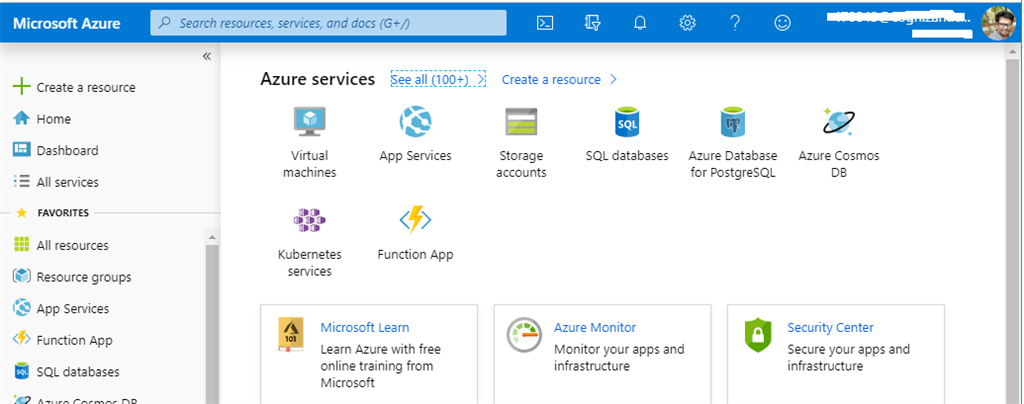Image resolution: width=1024 pixels, height=404 pixels.
Task: Click the Security Center shield icon
Action: pos(758,335)
